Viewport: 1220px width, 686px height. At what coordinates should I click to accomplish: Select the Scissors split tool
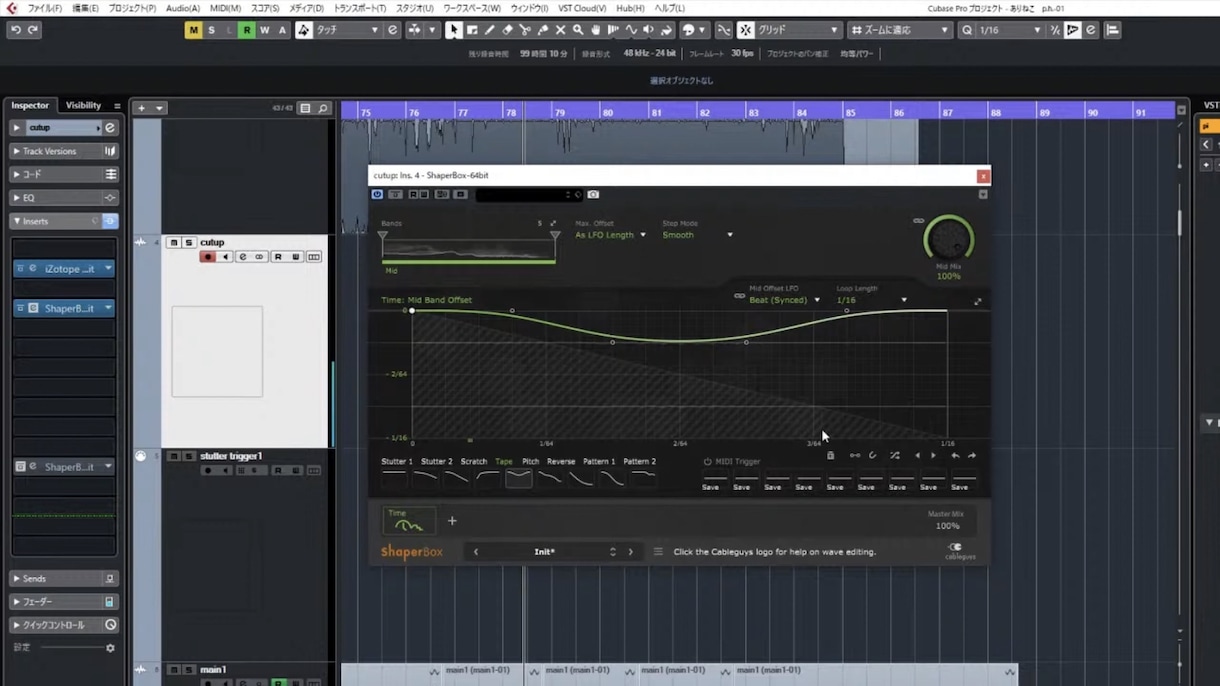tap(525, 30)
